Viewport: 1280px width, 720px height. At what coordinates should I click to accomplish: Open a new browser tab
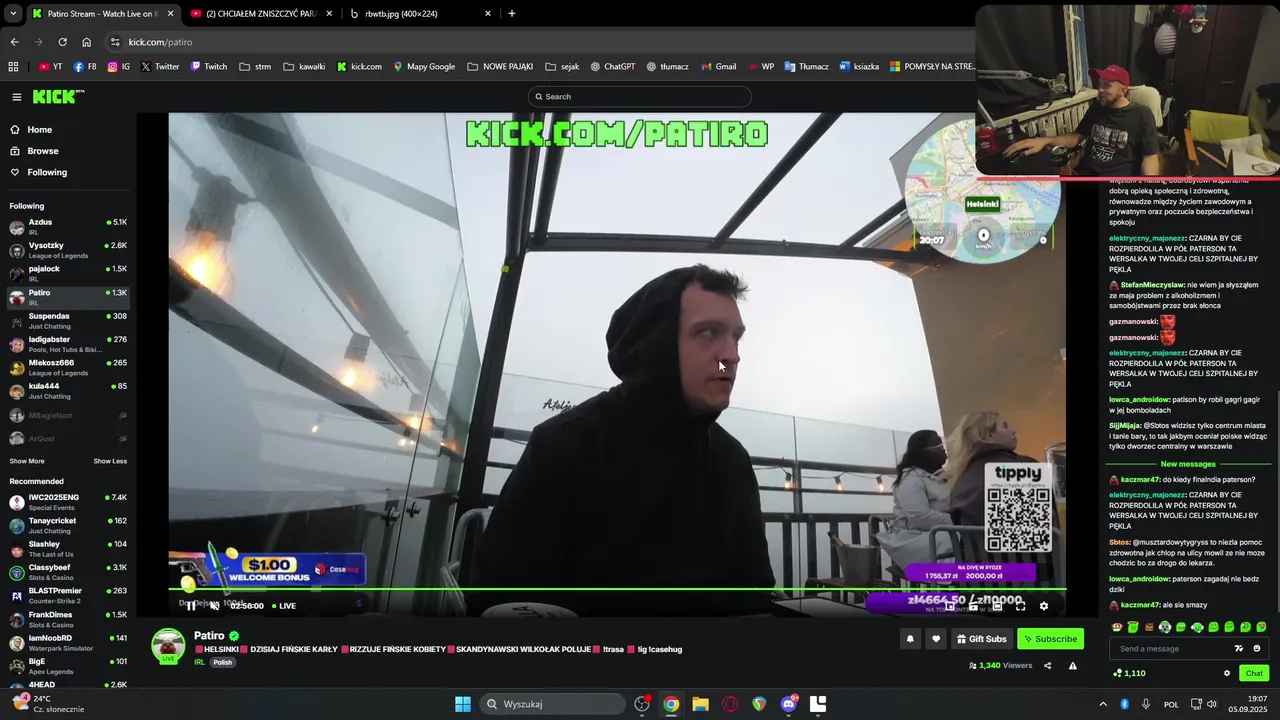click(x=512, y=14)
